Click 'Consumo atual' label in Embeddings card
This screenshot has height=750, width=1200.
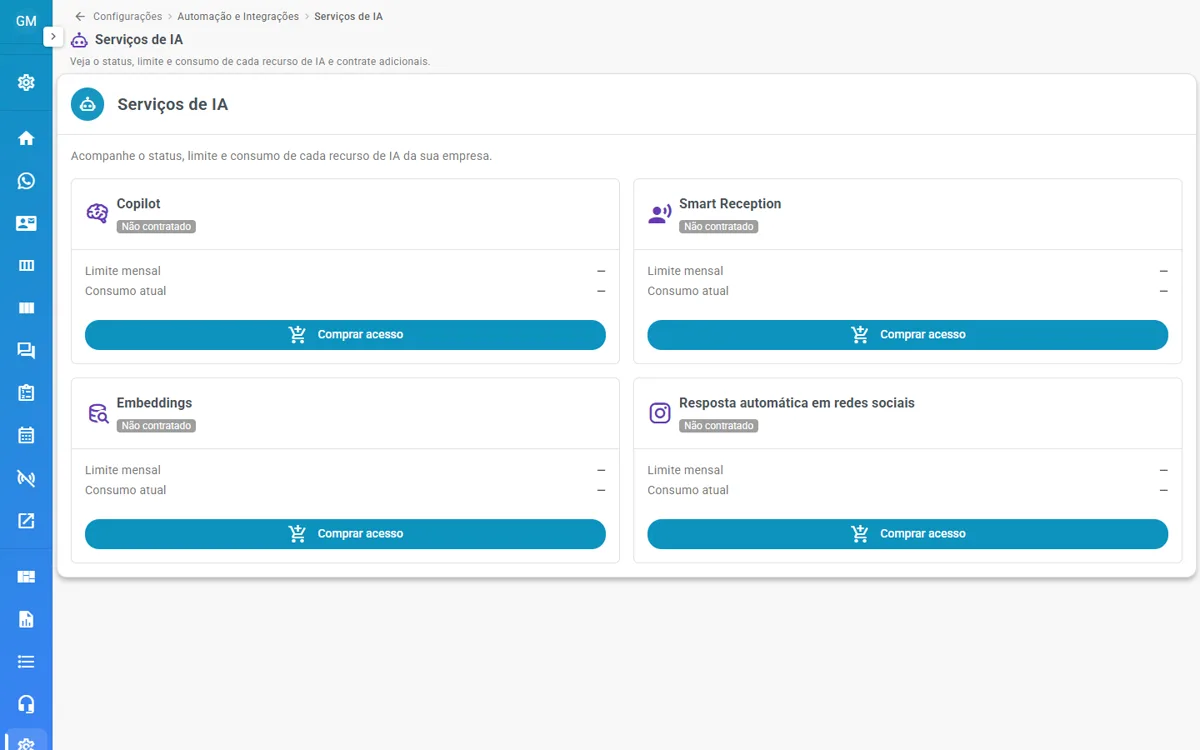[126, 490]
